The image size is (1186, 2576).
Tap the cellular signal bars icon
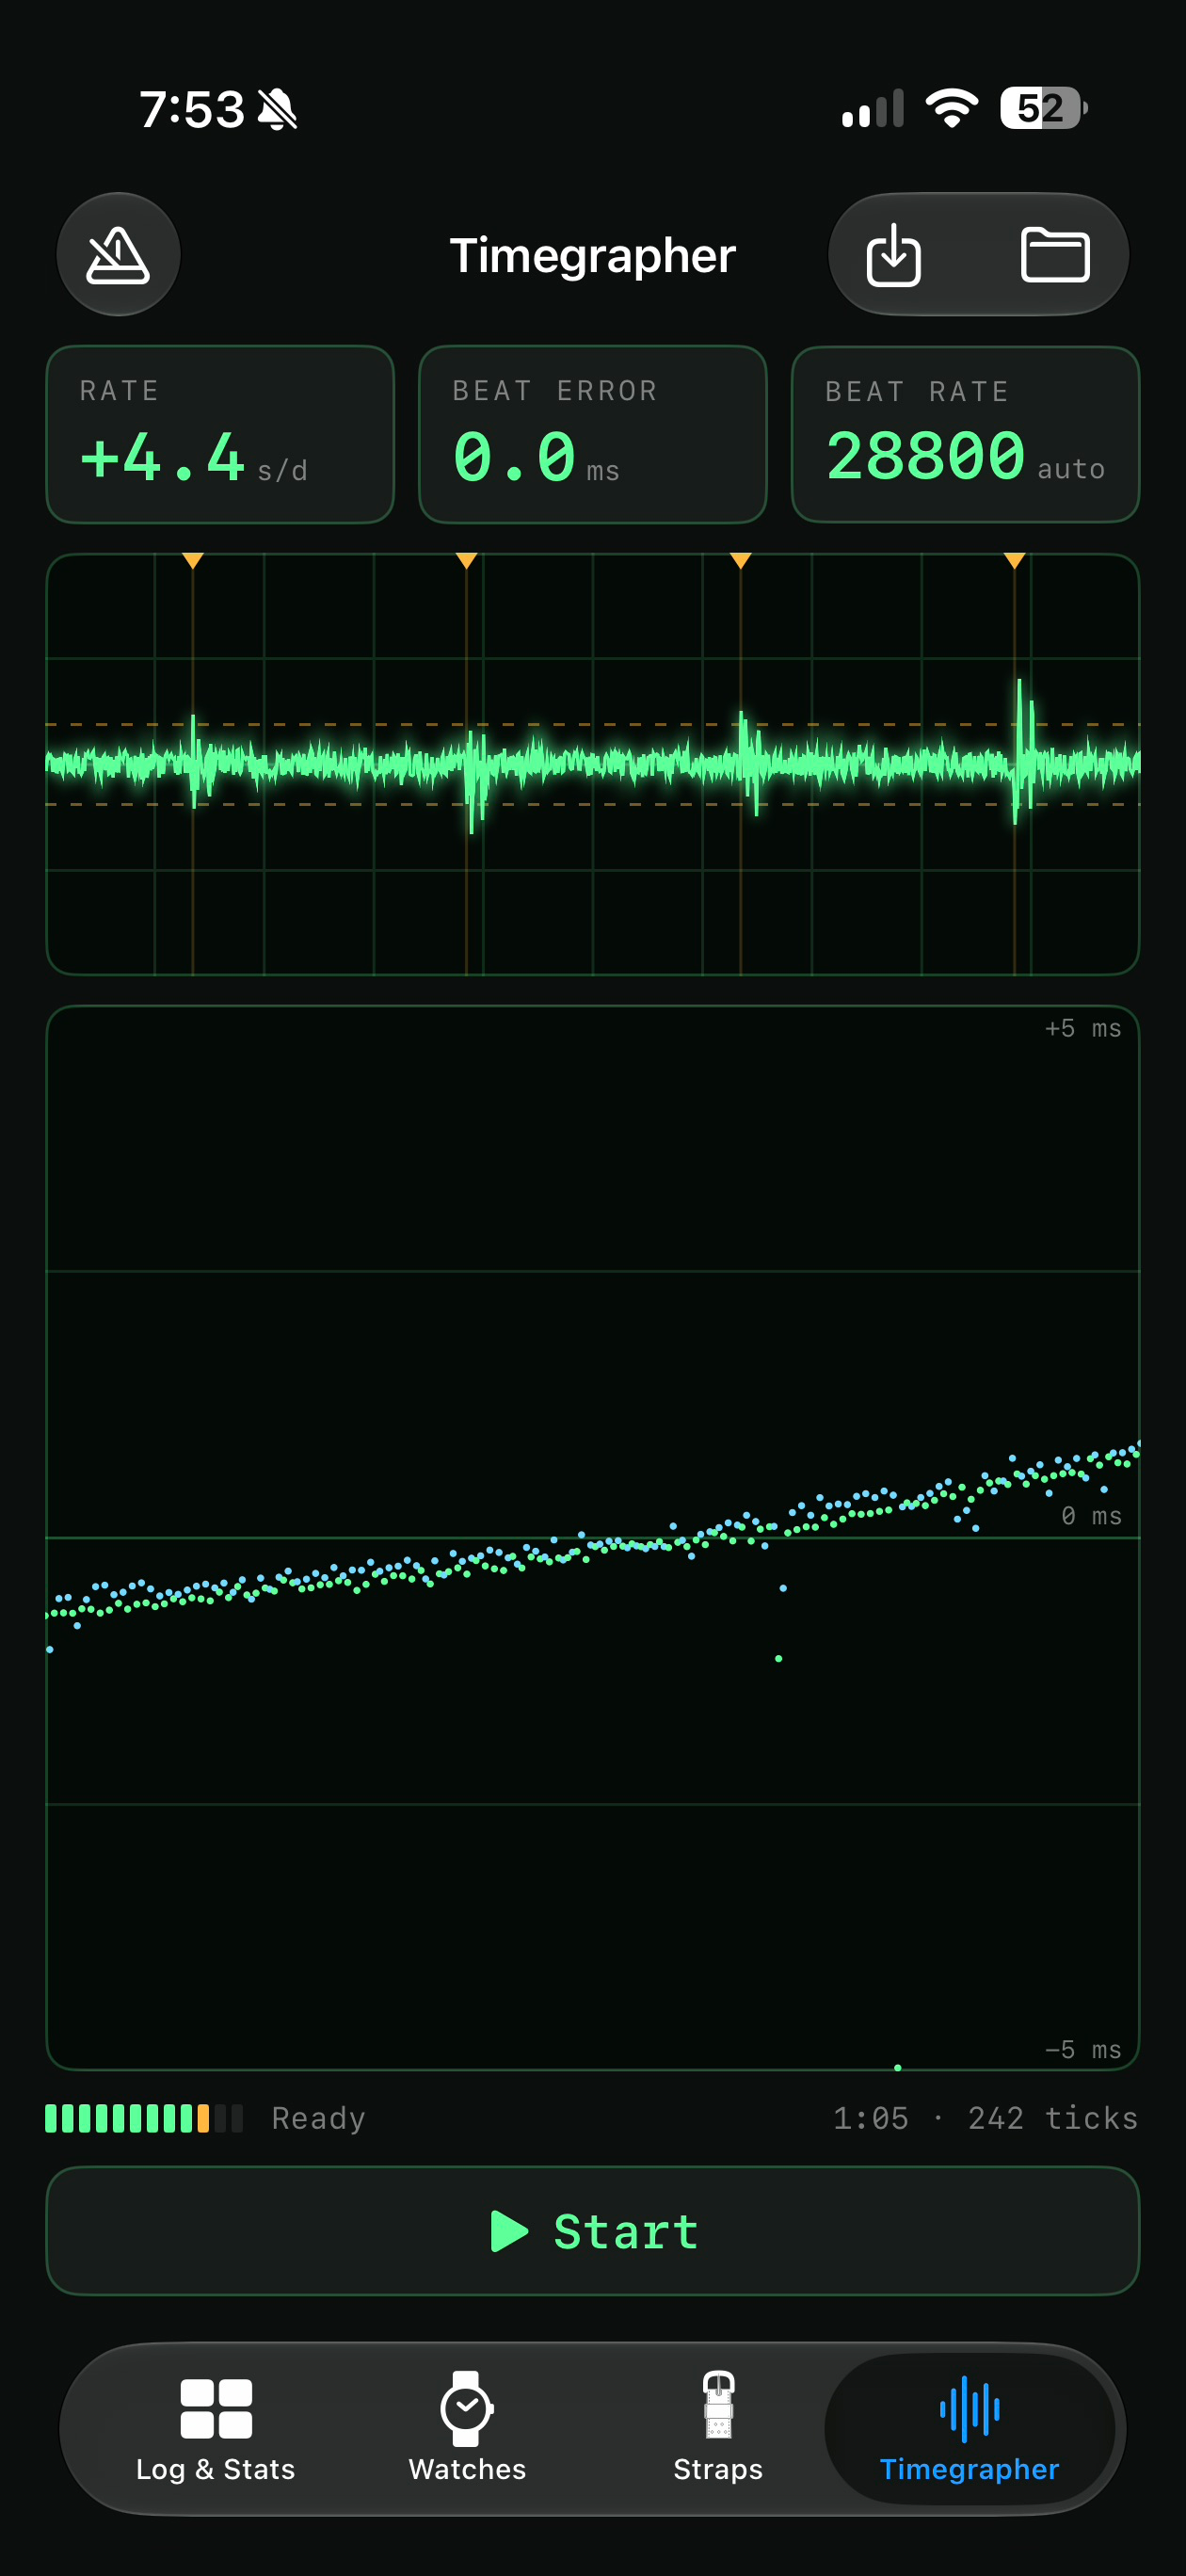click(873, 108)
